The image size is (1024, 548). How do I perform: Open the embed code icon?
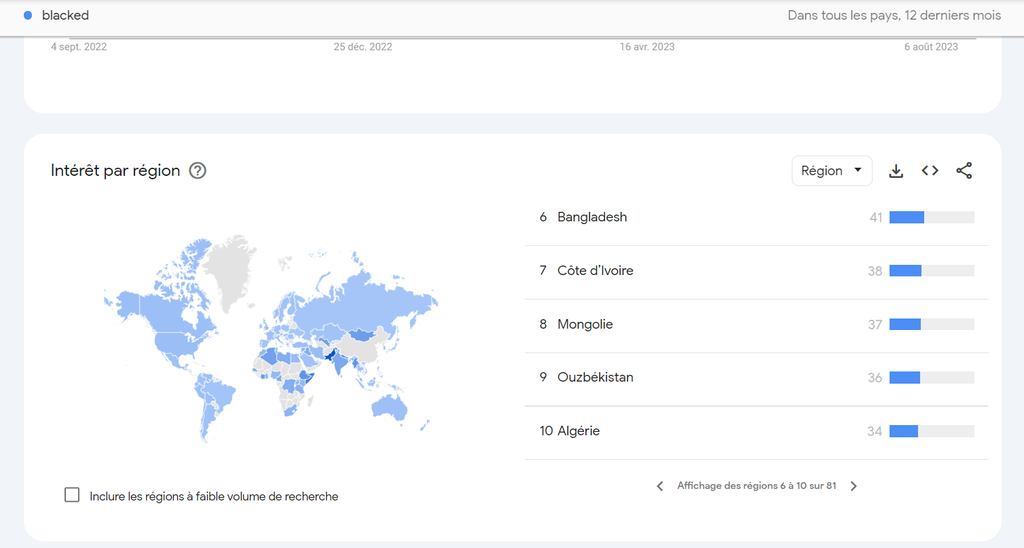pos(930,171)
